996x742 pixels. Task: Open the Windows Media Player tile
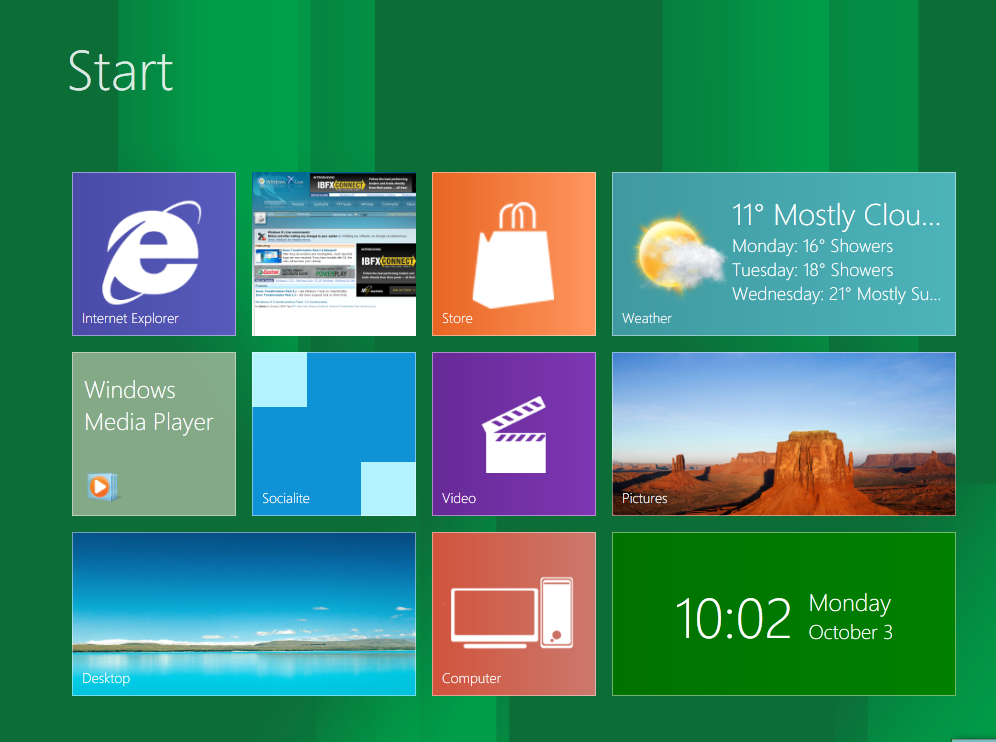154,434
